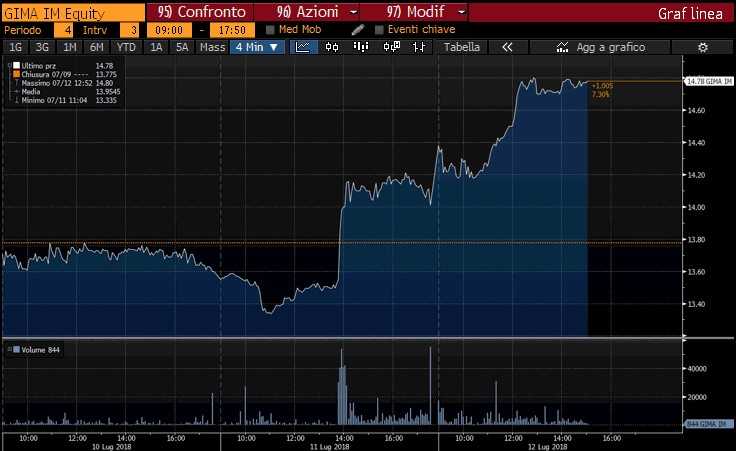Expand the 96) Azioni dropdown arrow

click(x=354, y=12)
